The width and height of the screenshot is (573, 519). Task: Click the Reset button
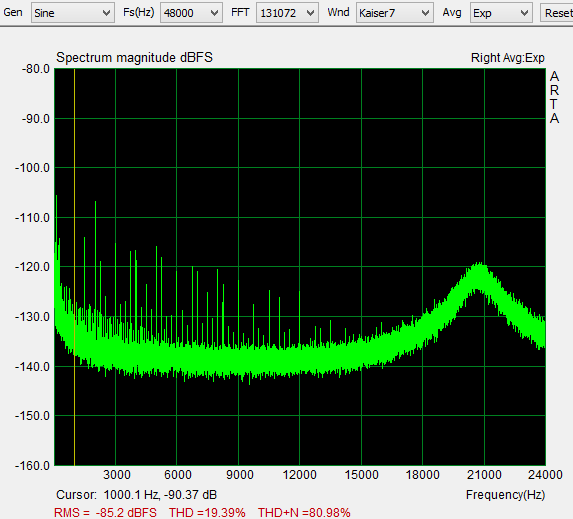557,13
